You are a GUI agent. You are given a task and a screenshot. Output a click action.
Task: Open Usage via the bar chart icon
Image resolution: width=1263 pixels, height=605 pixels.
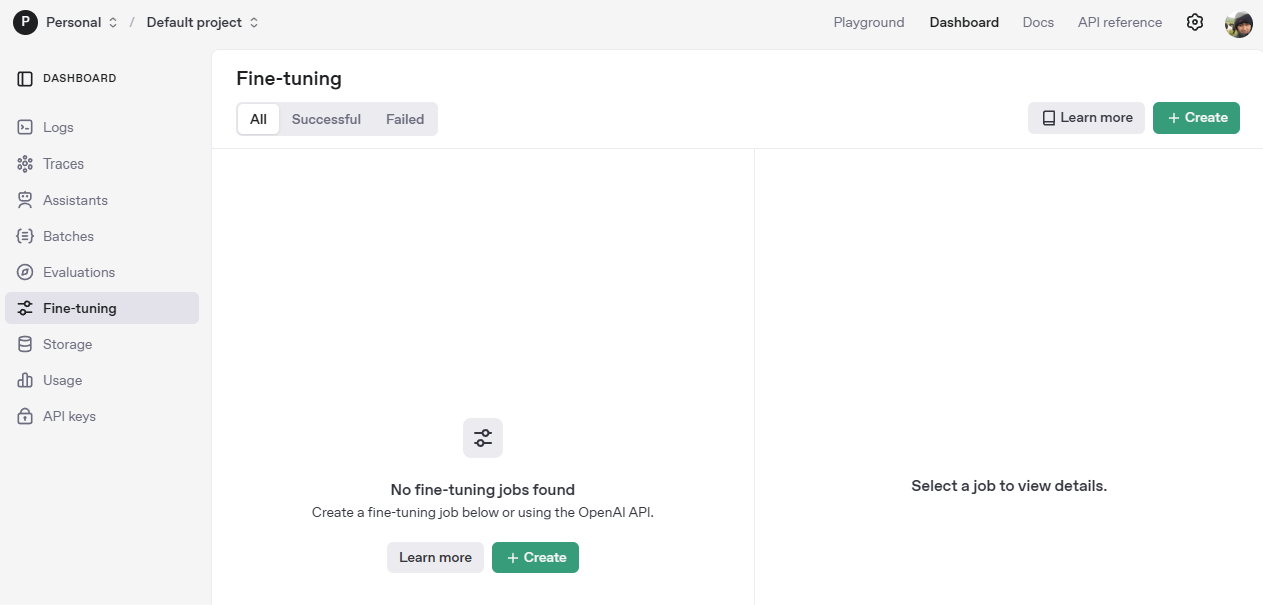[x=25, y=380]
